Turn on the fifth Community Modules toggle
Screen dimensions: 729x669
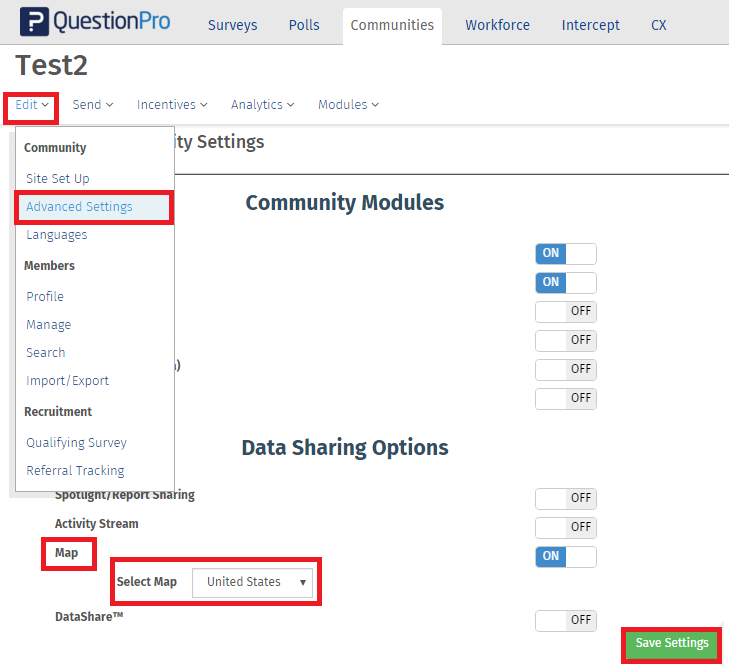click(565, 370)
